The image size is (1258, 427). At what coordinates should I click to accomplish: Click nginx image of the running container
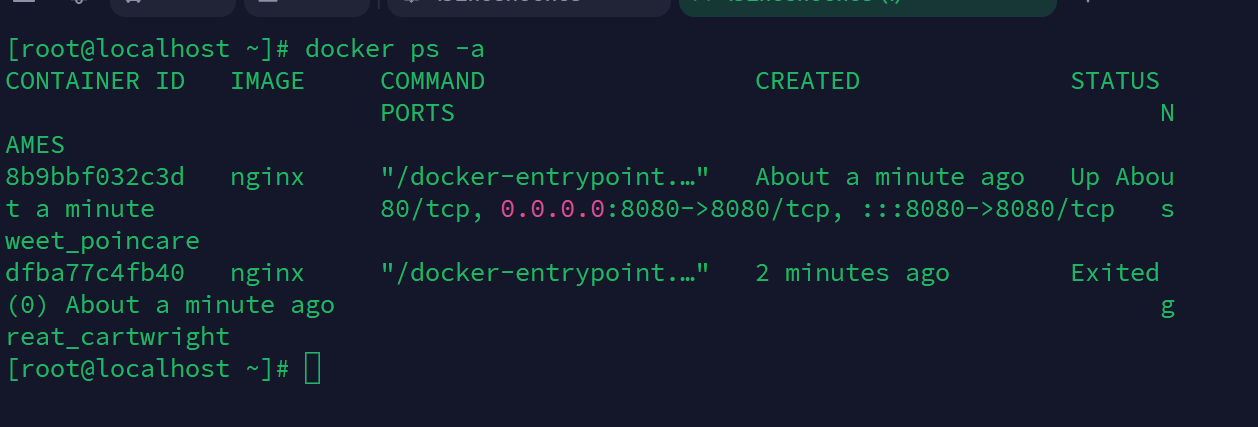click(267, 177)
